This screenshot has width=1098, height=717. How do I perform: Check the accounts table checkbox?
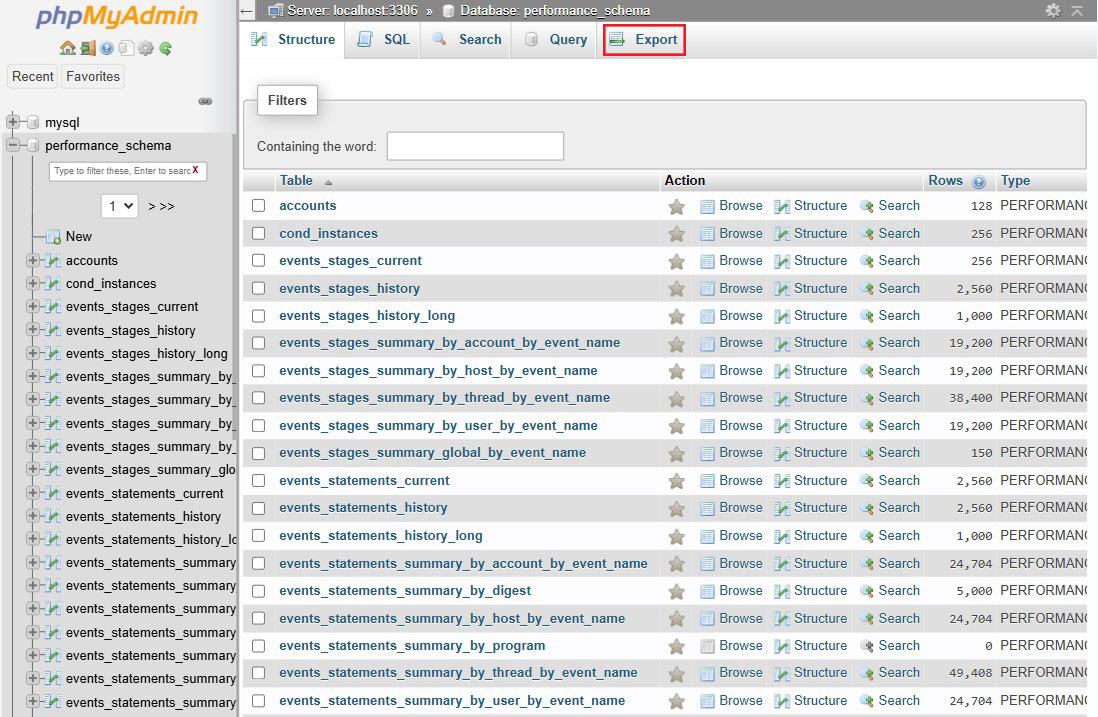point(258,205)
